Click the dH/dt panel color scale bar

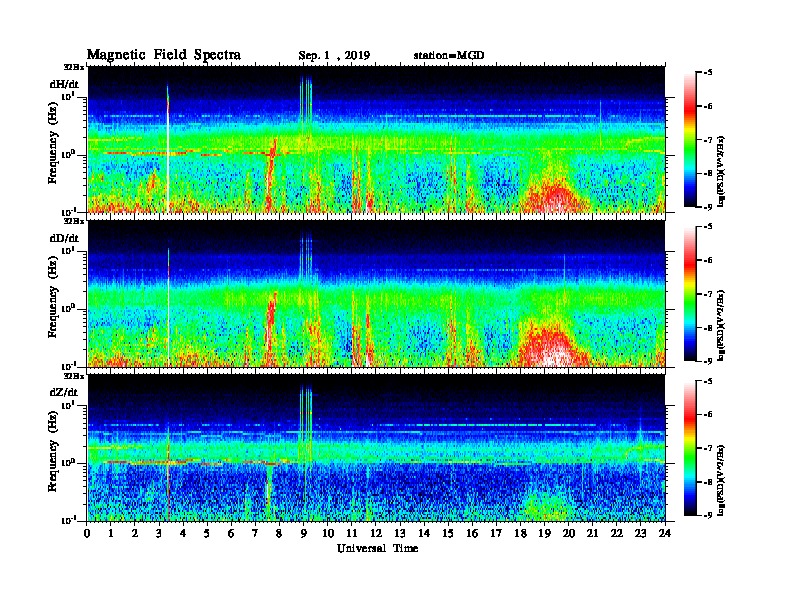690,140
